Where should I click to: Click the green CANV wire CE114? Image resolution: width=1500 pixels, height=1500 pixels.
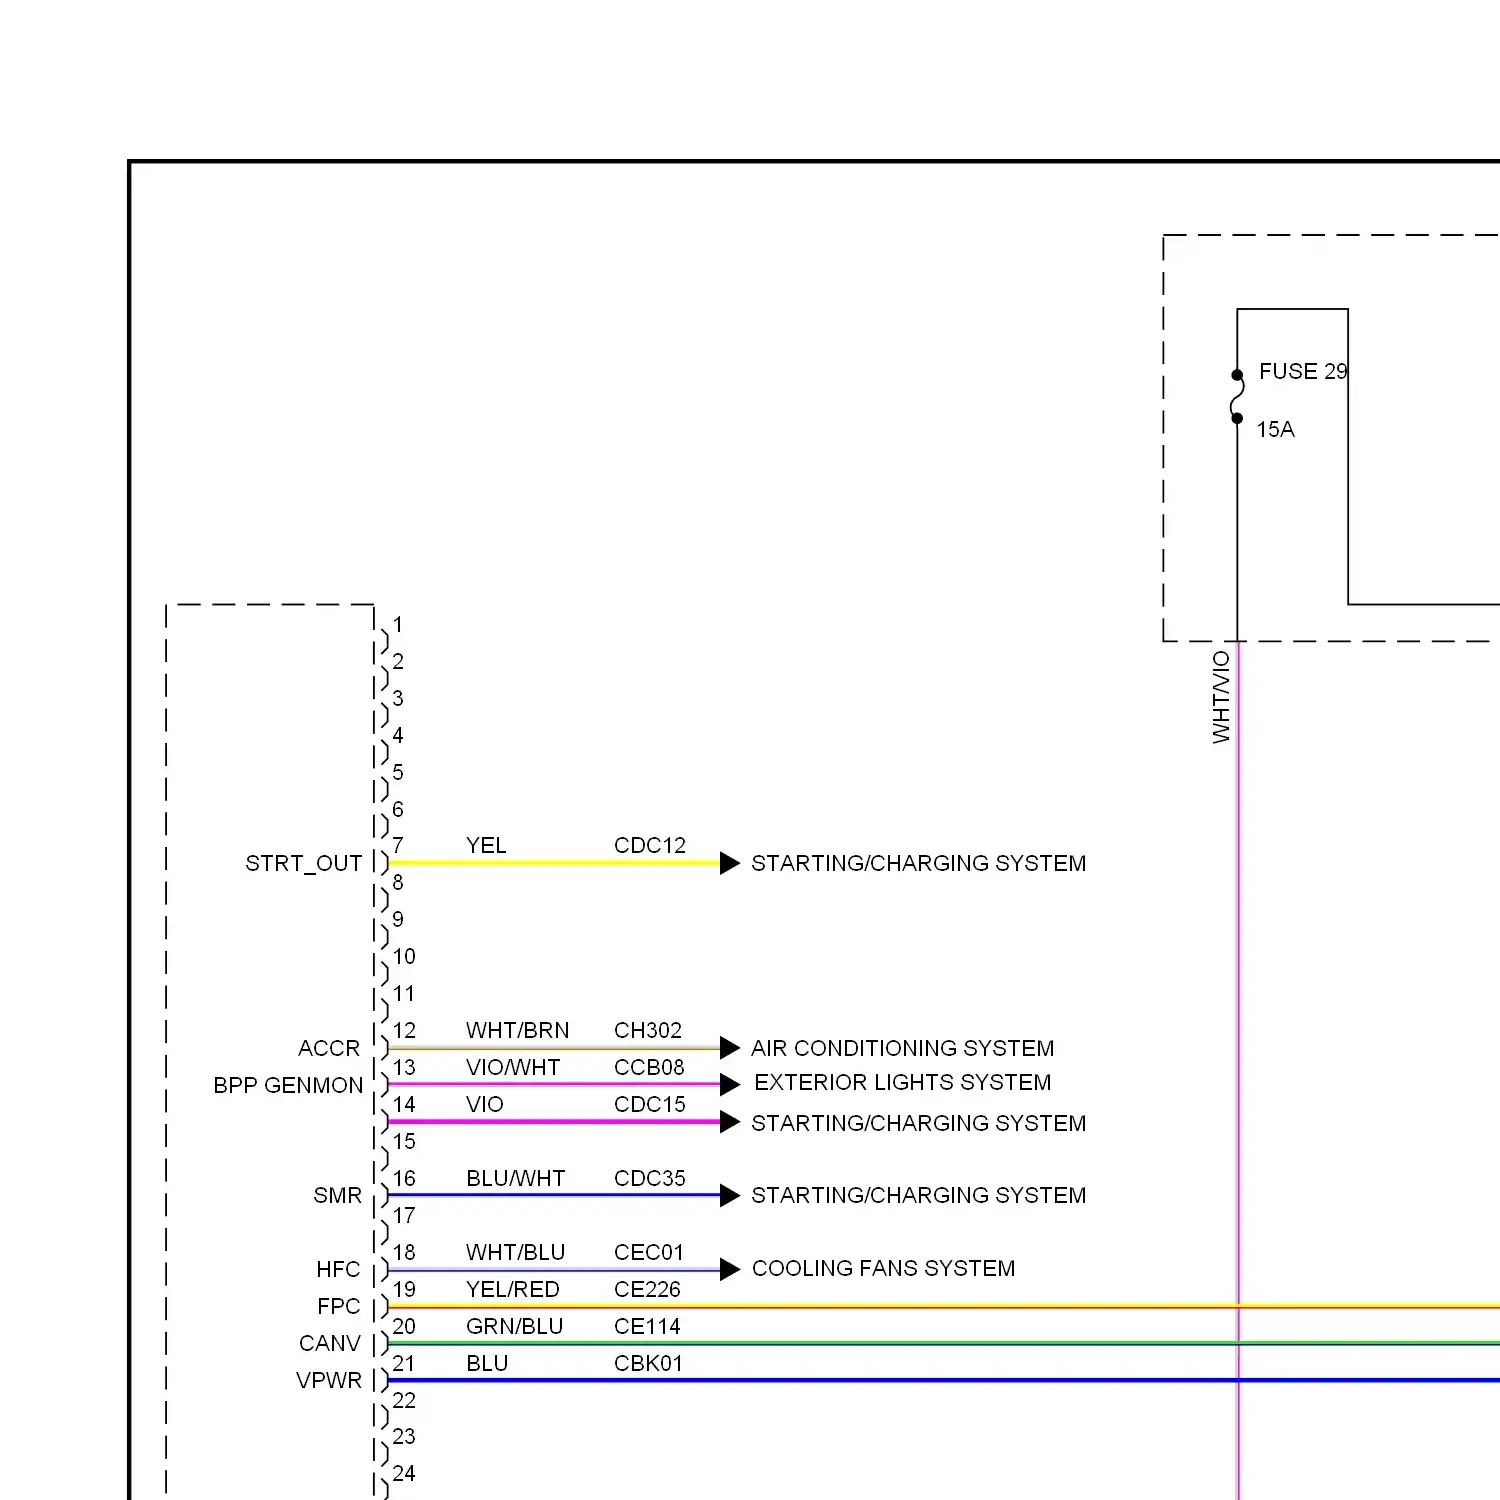coord(943,1343)
